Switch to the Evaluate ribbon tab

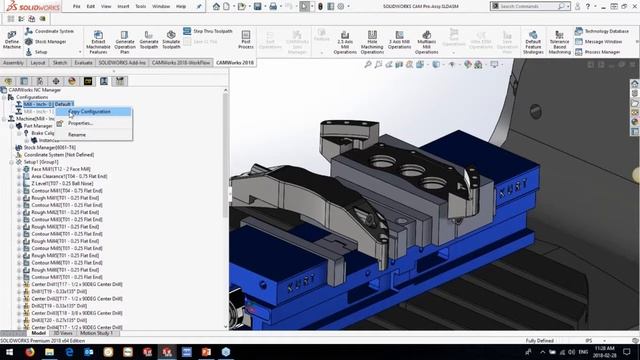[x=83, y=62]
